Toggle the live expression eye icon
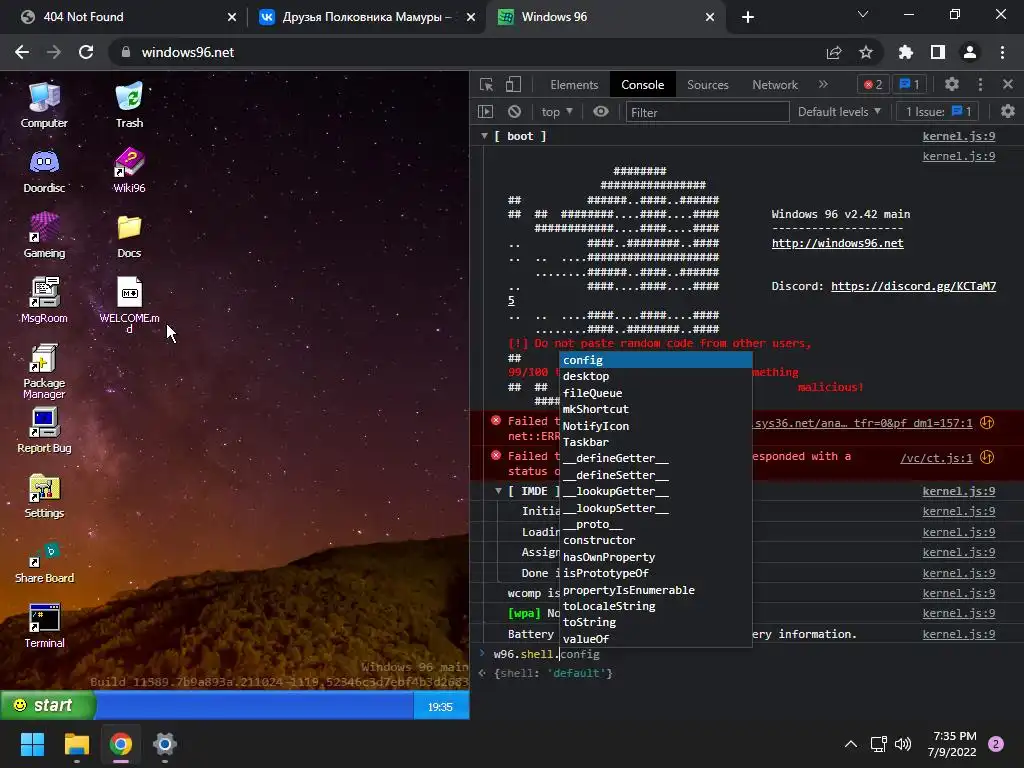The image size is (1024, 768). click(x=601, y=112)
